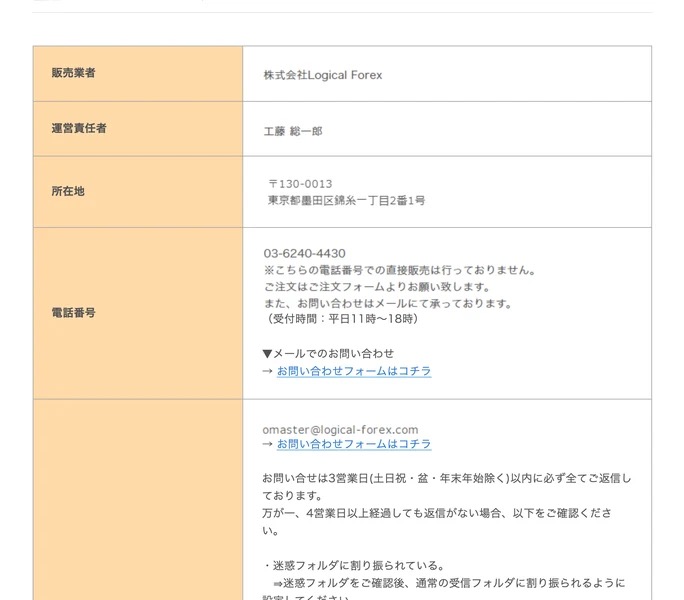Click note ※こちらの電話番号での直接販売
This screenshot has width=684, height=600.
400,270
